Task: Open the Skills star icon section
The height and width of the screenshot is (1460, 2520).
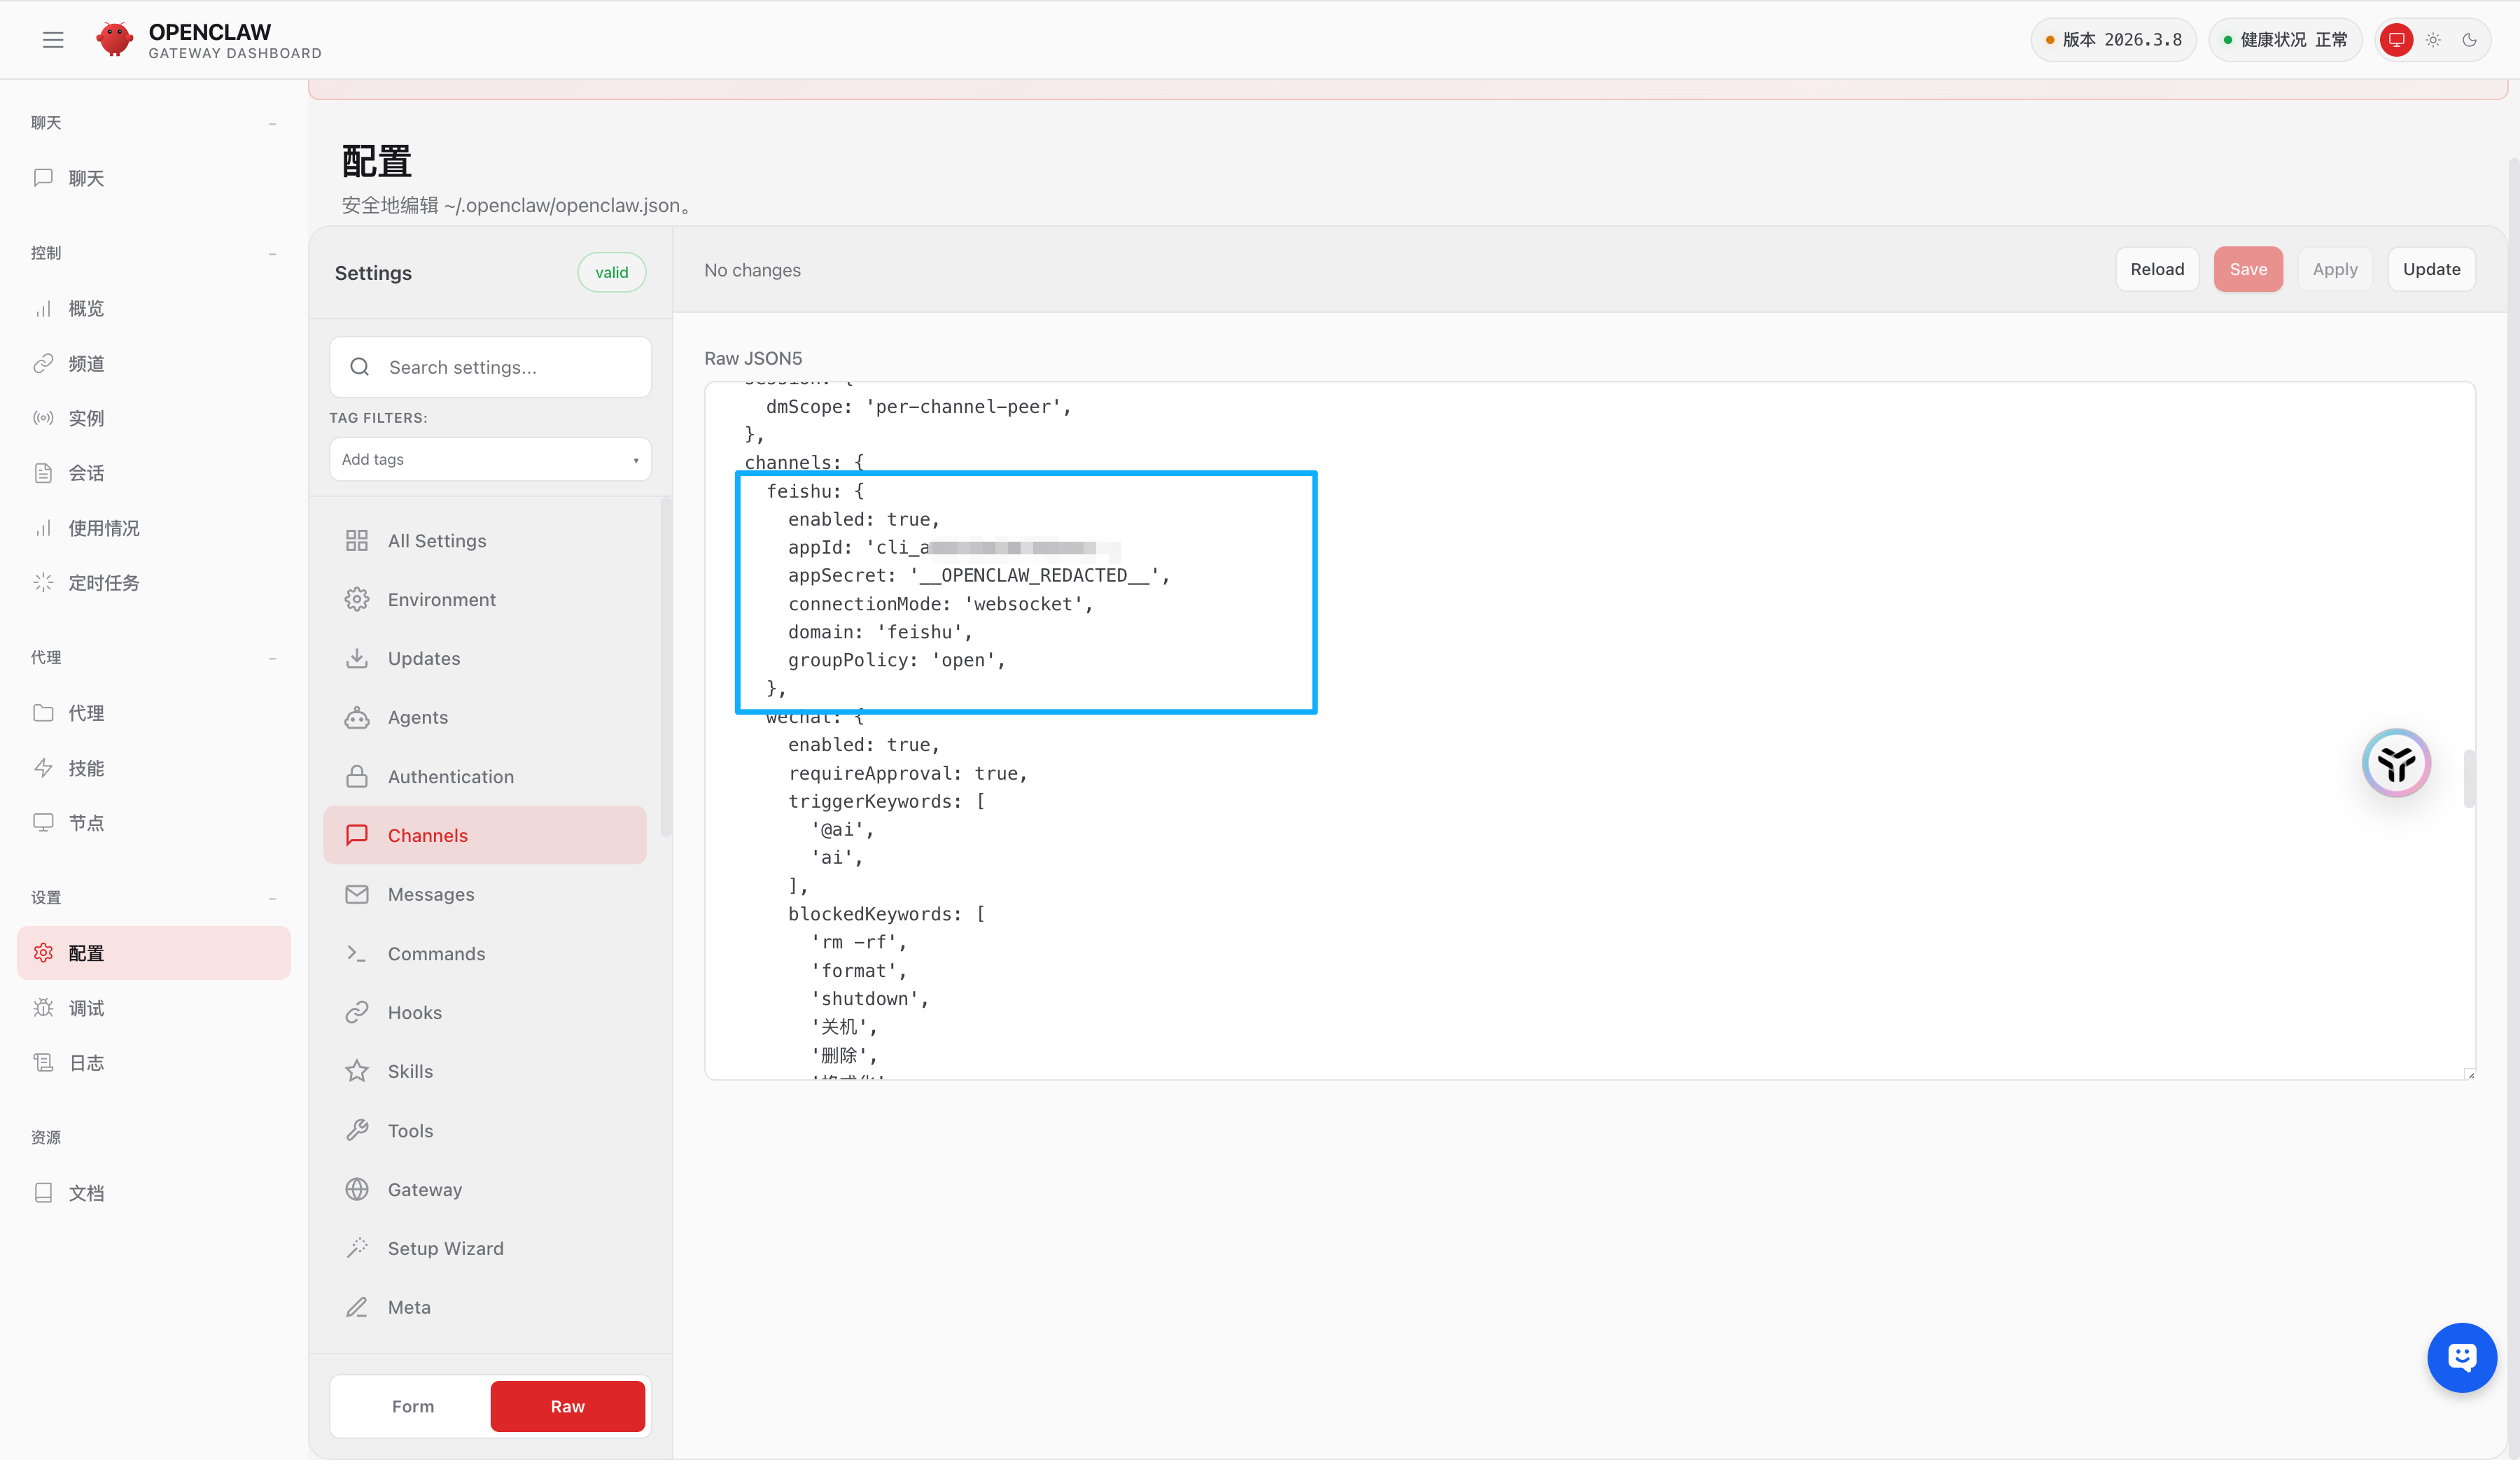Action: (x=410, y=1071)
